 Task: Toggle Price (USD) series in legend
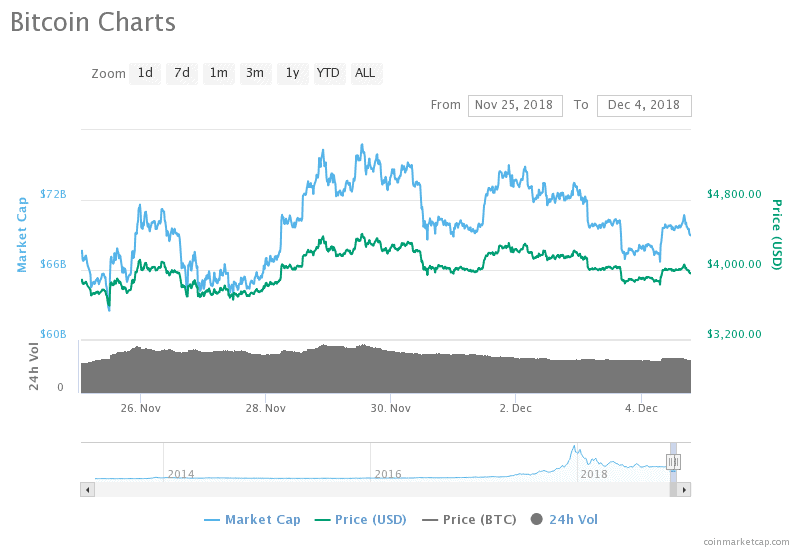(x=361, y=520)
